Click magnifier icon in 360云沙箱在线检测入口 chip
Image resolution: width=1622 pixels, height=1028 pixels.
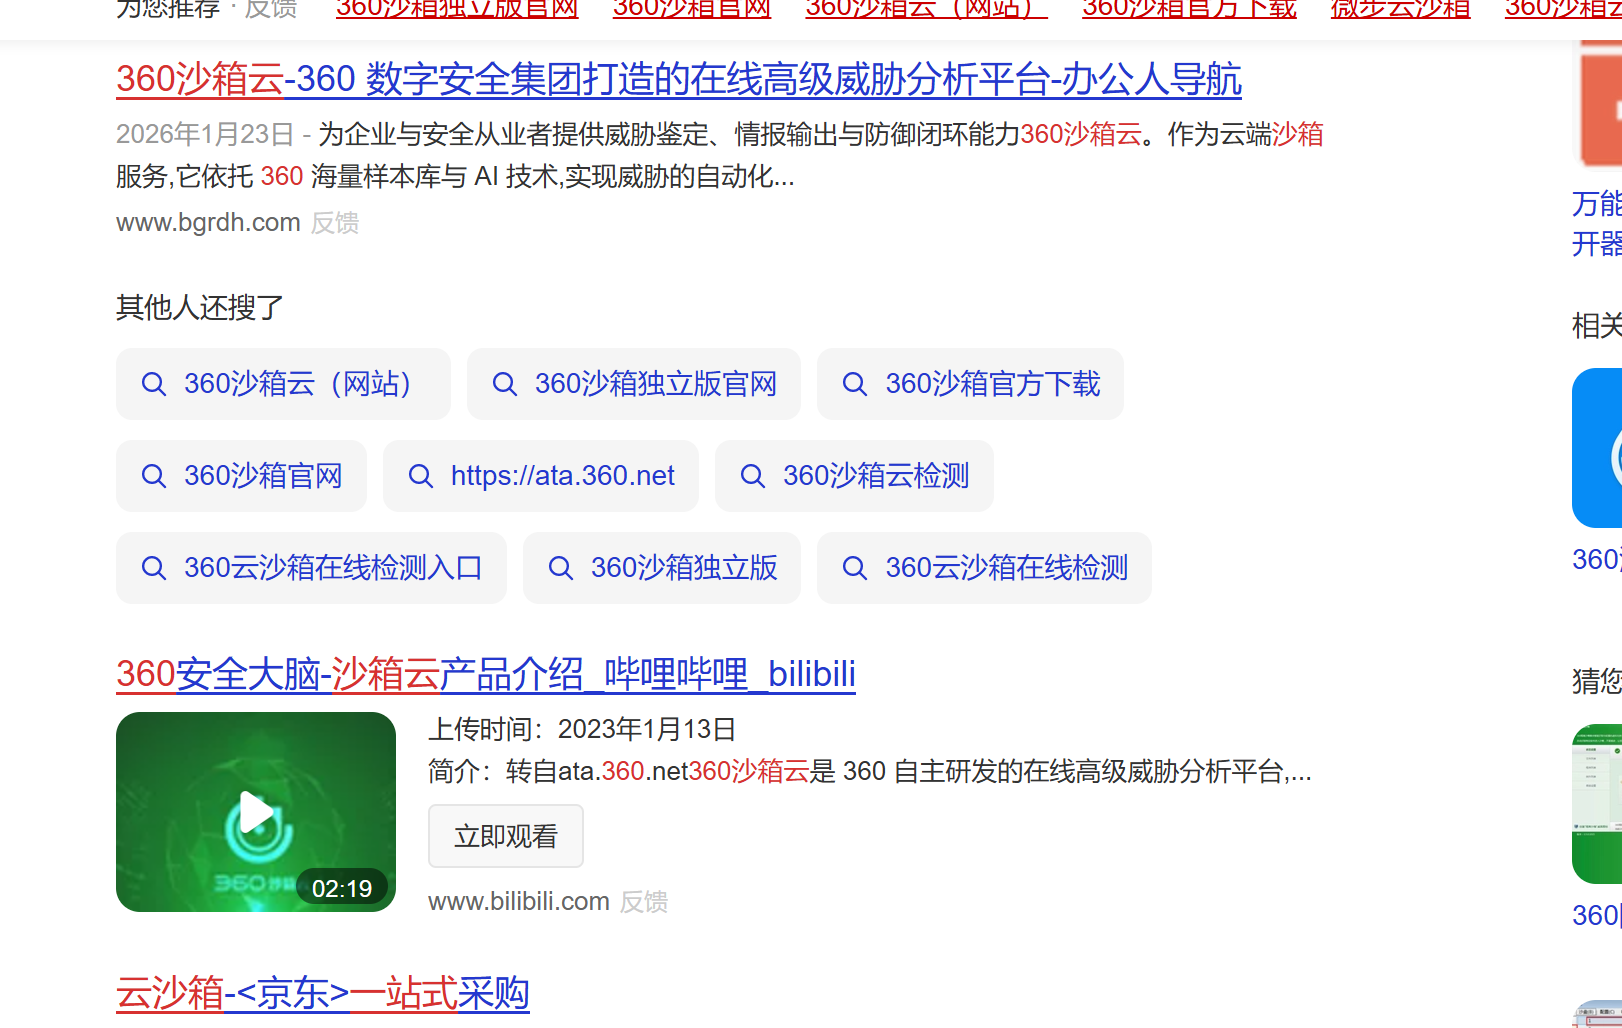point(153,568)
